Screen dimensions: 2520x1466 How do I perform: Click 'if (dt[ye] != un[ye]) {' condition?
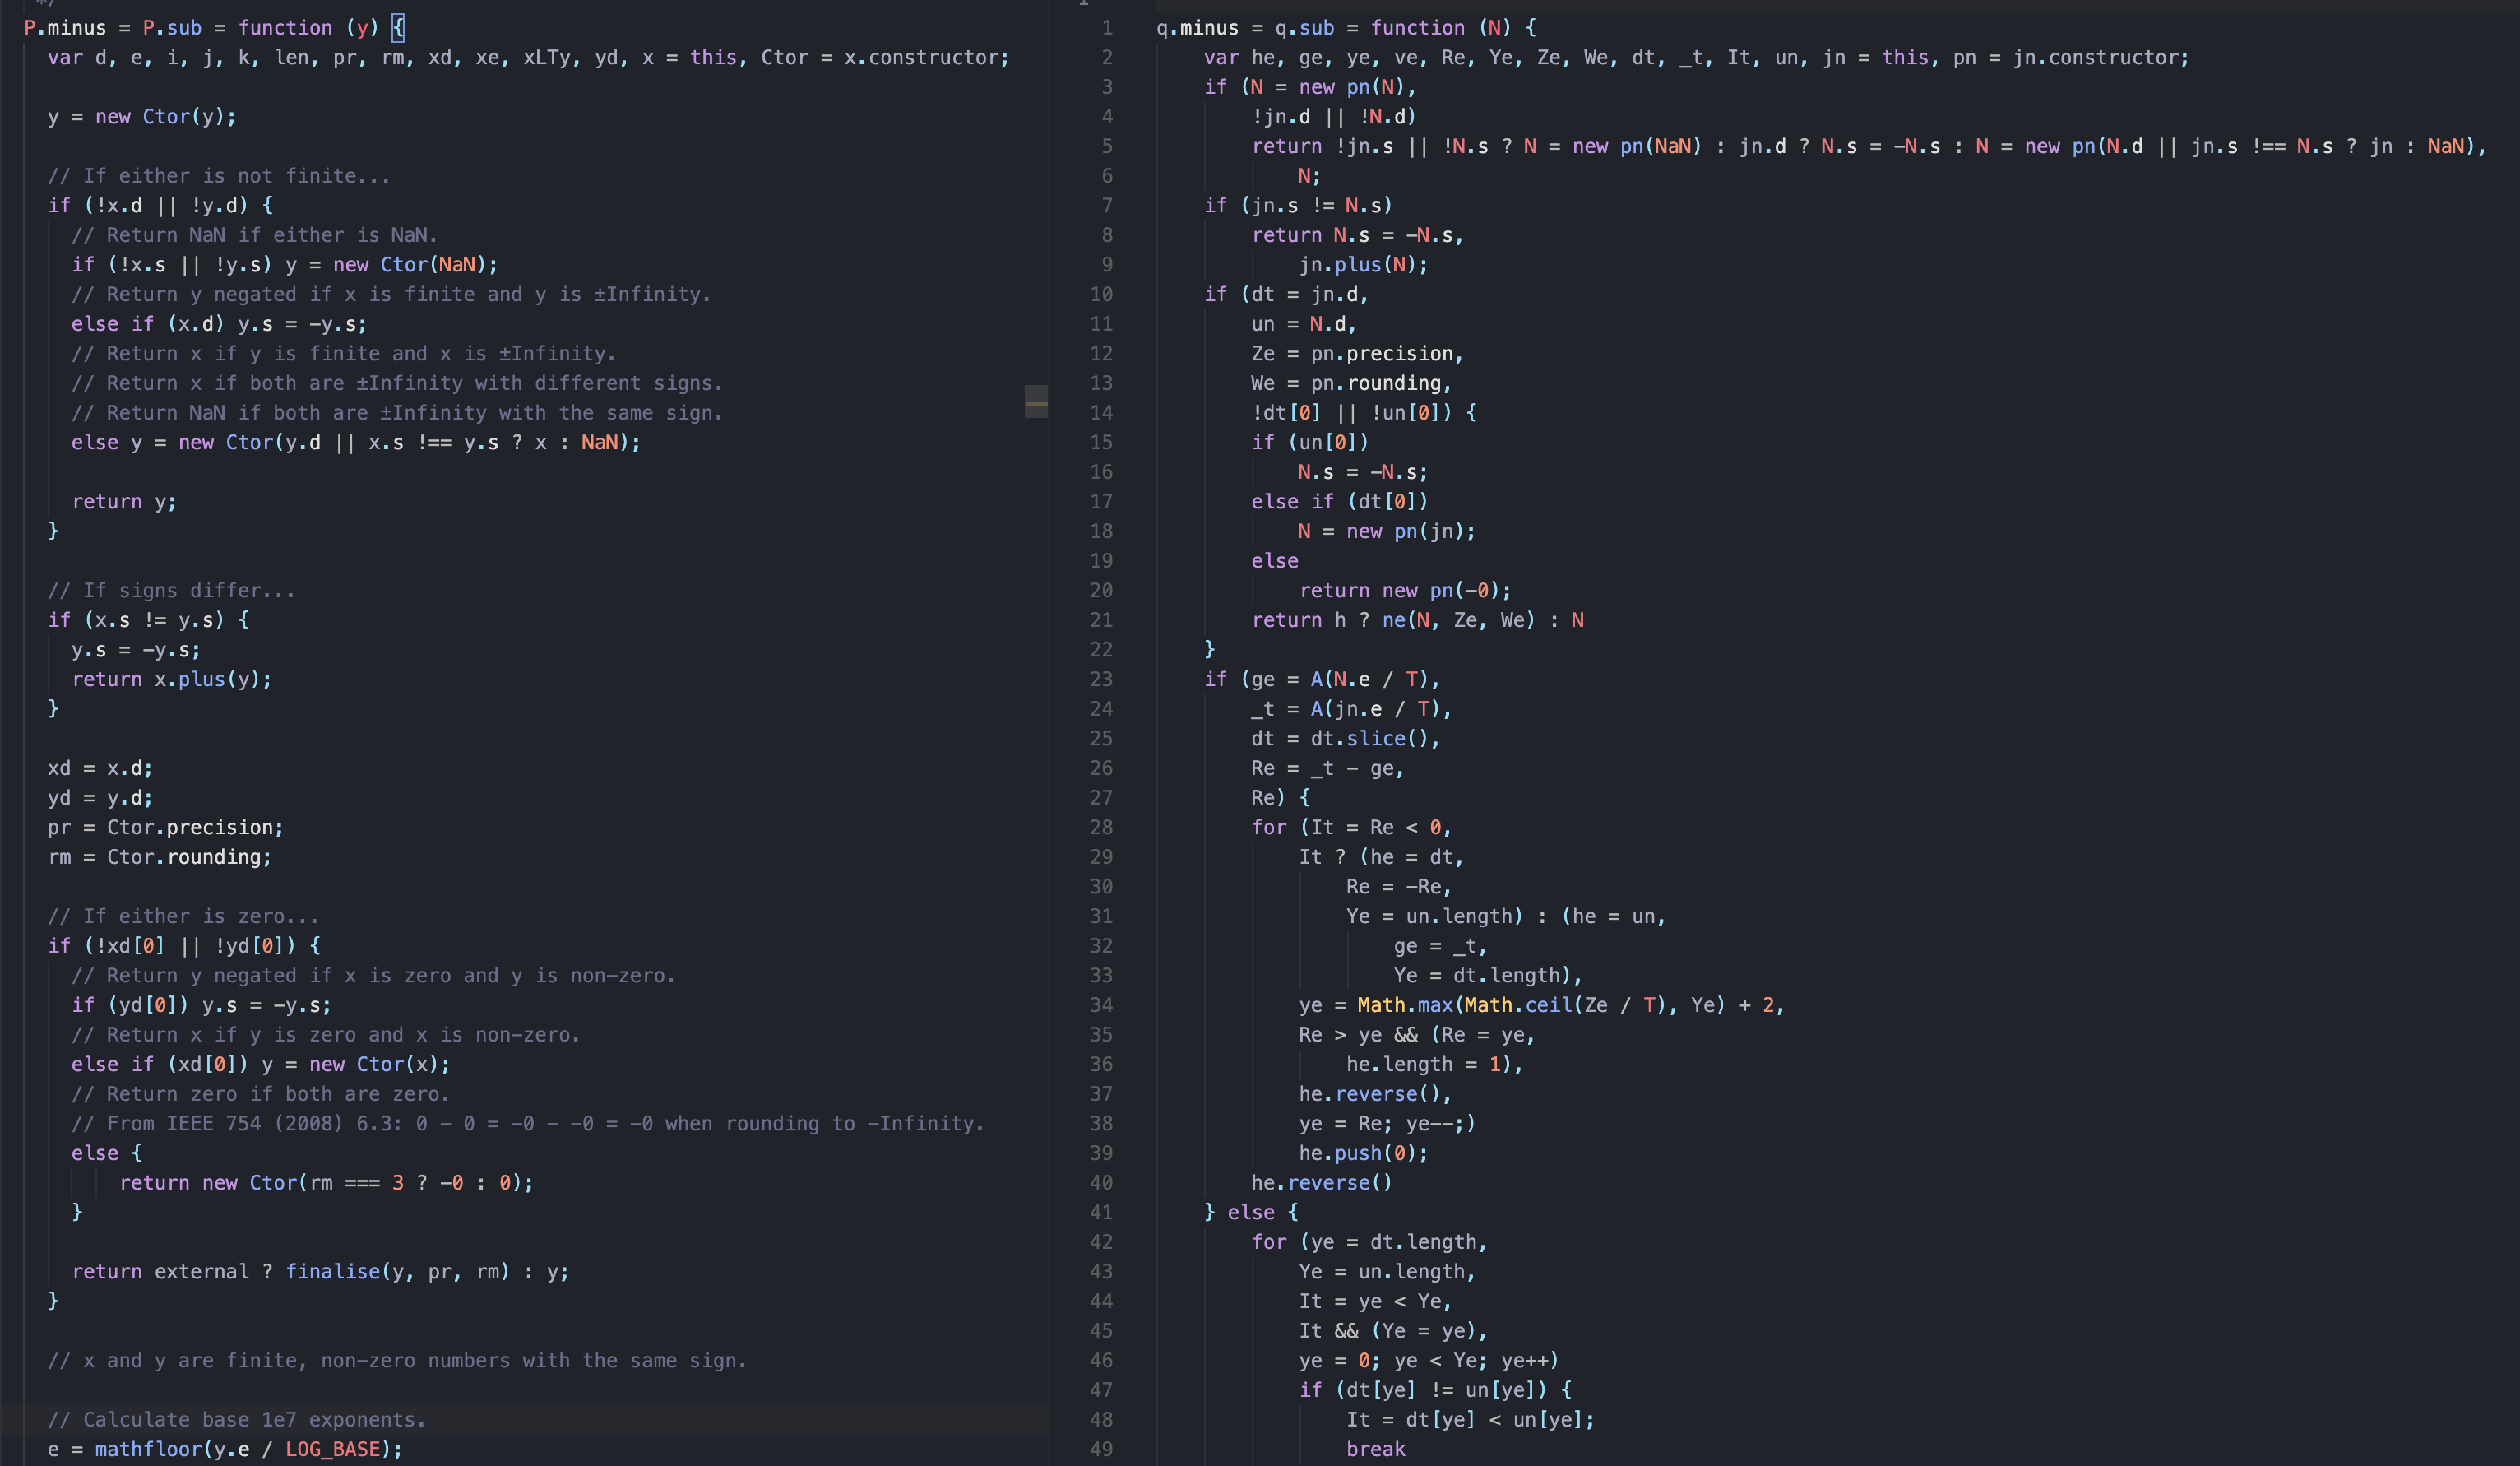pos(1435,1390)
